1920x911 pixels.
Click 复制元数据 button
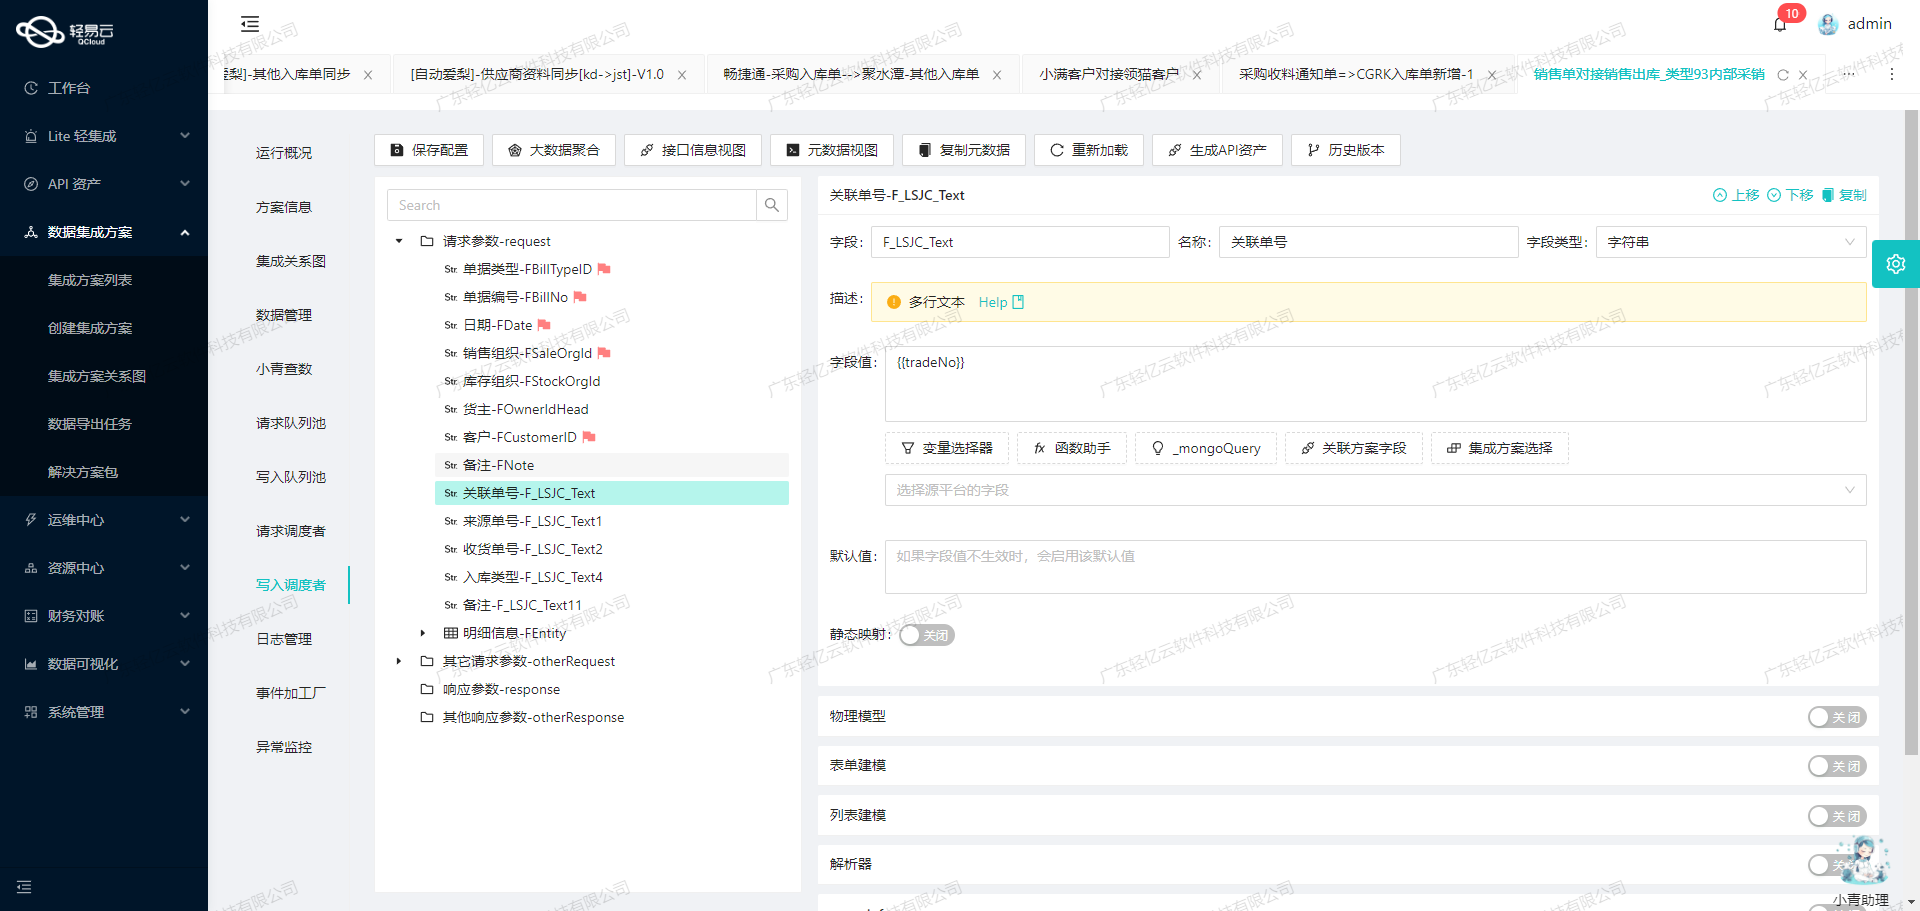(x=964, y=150)
